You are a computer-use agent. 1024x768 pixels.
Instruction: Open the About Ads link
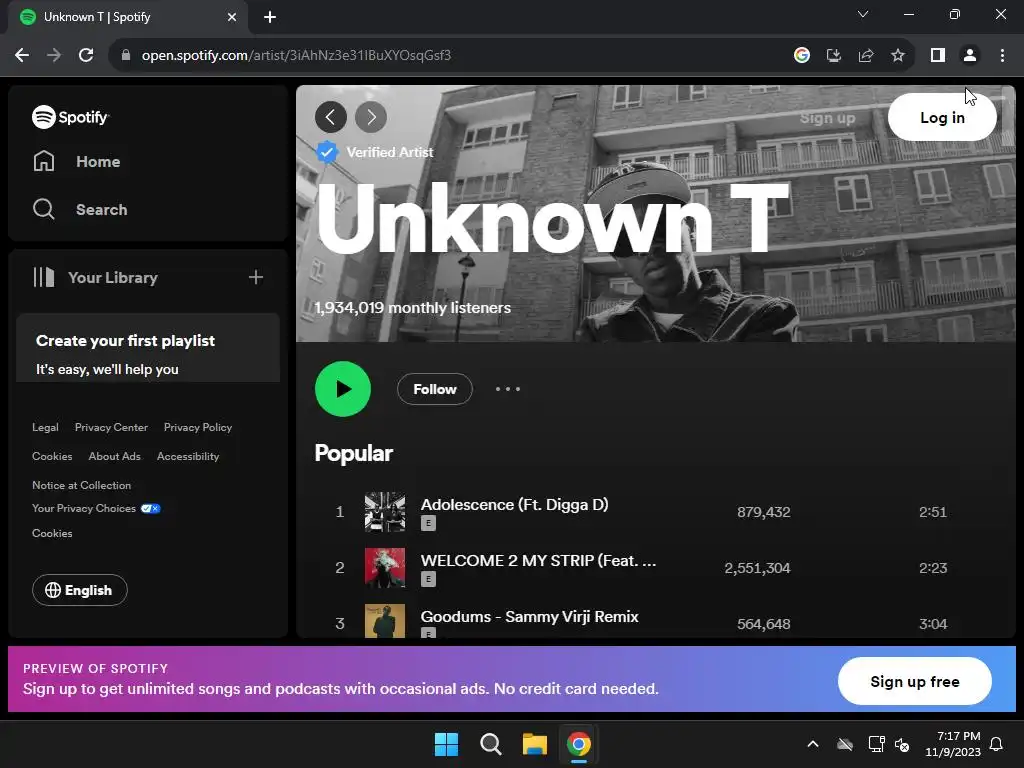tap(114, 456)
